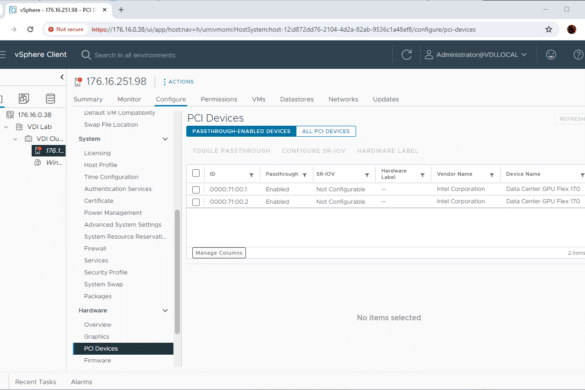This screenshot has width=585, height=390.
Task: Show All PCI Devices view
Action: [326, 131]
